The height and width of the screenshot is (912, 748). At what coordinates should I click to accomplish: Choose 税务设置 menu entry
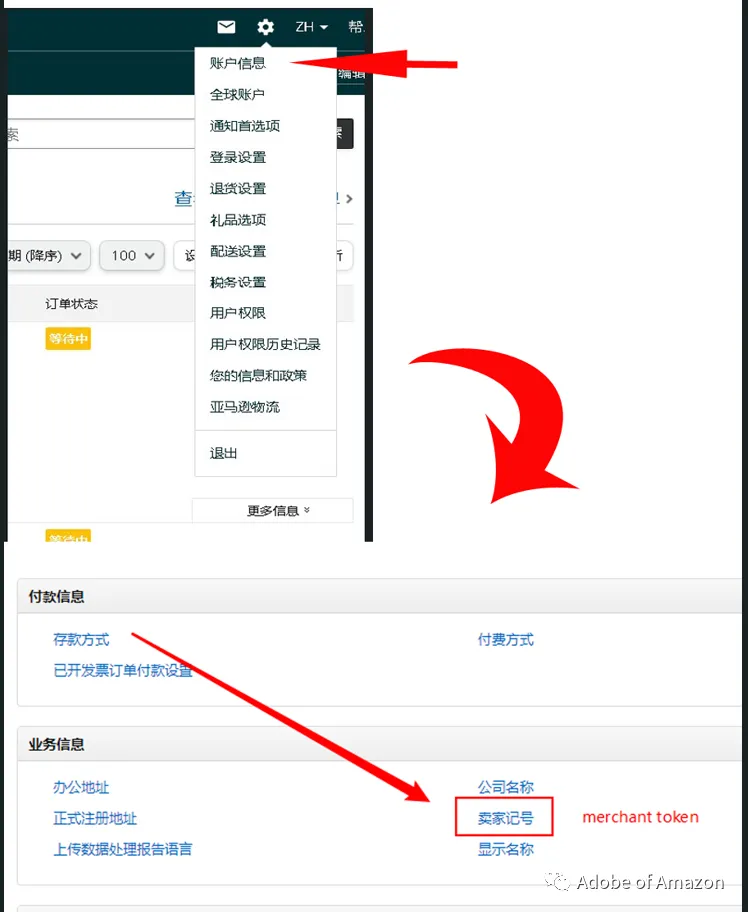[x=238, y=282]
